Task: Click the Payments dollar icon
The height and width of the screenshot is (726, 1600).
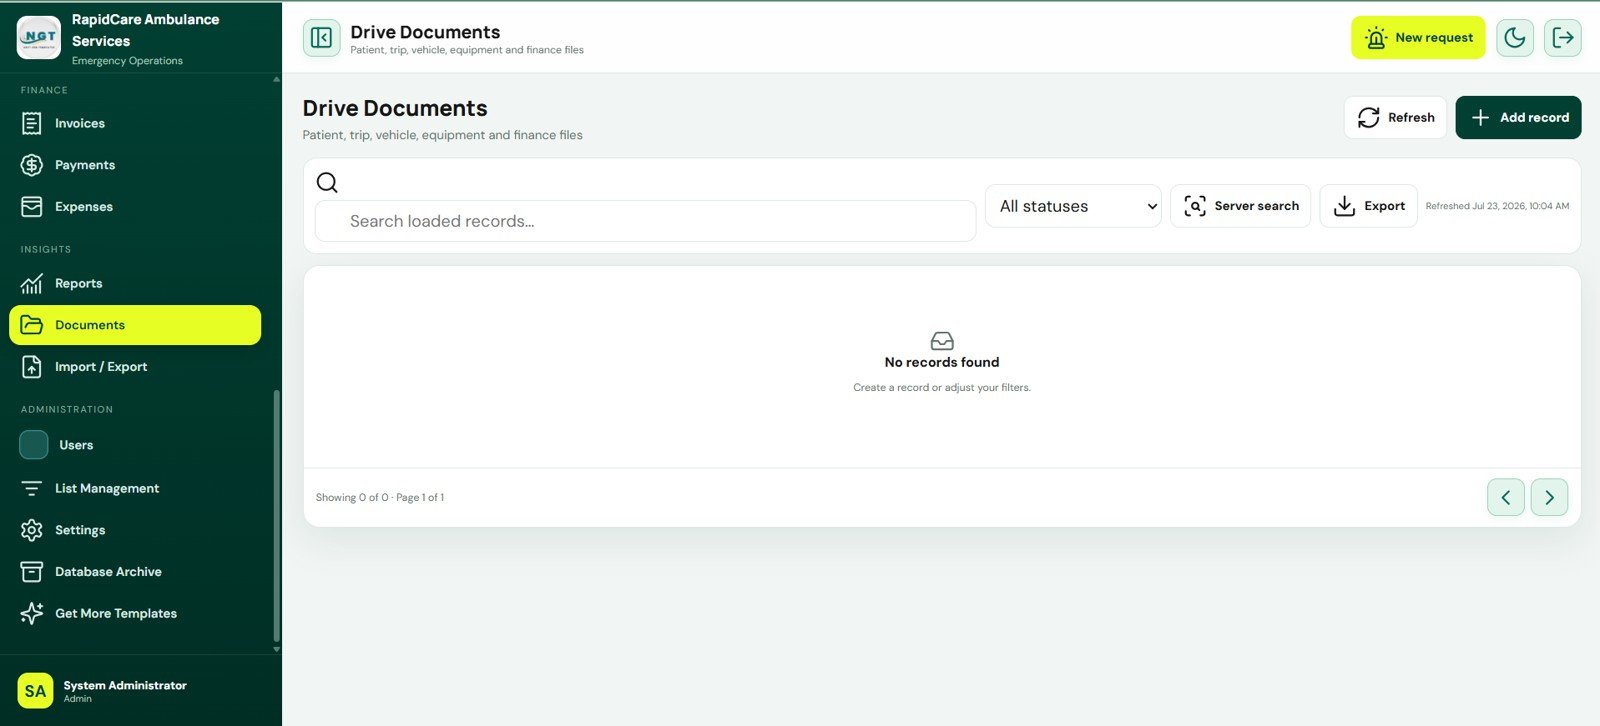Action: pyautogui.click(x=32, y=165)
